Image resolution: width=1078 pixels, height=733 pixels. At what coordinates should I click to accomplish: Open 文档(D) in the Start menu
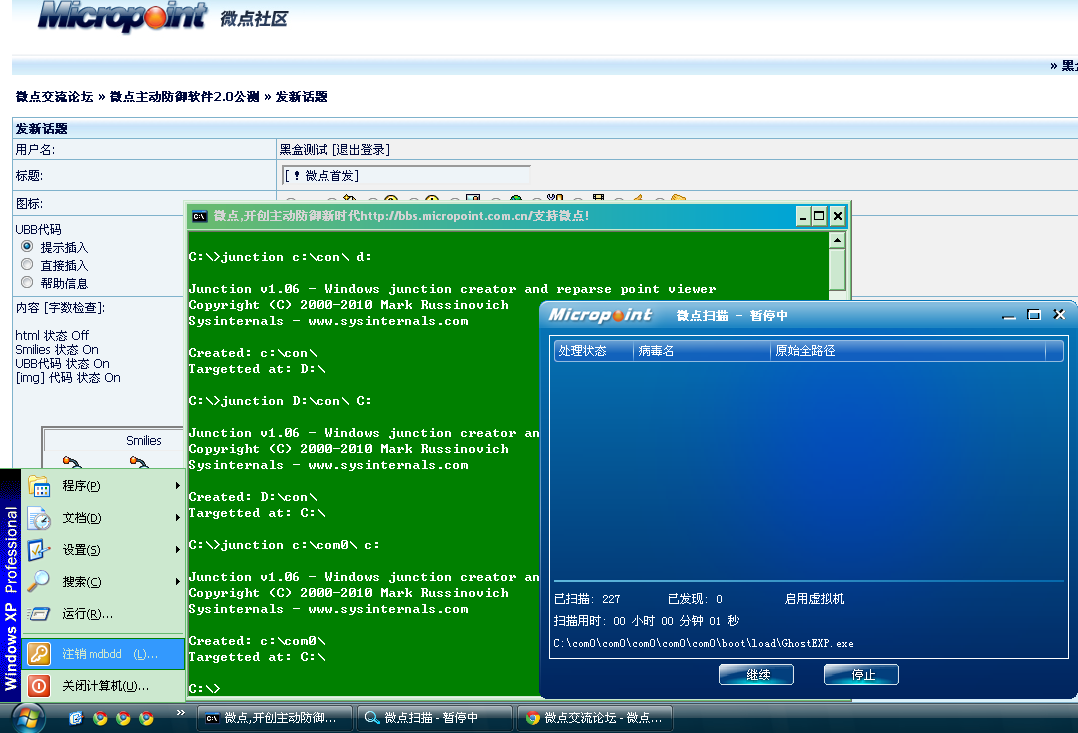pyautogui.click(x=103, y=518)
